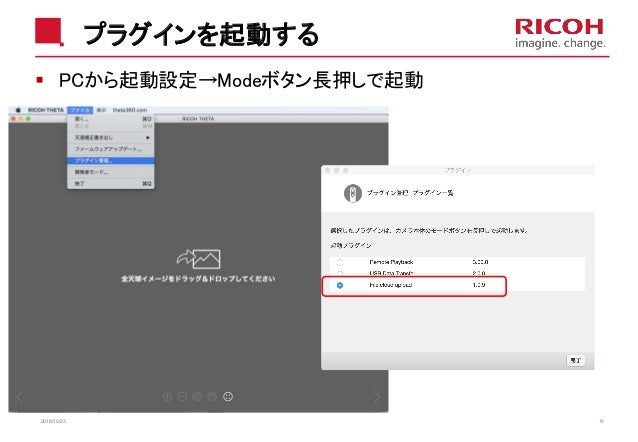Choose ファームウェアアップデート… menu entry
Viewport: 638px width, 442px height.
(x=111, y=149)
